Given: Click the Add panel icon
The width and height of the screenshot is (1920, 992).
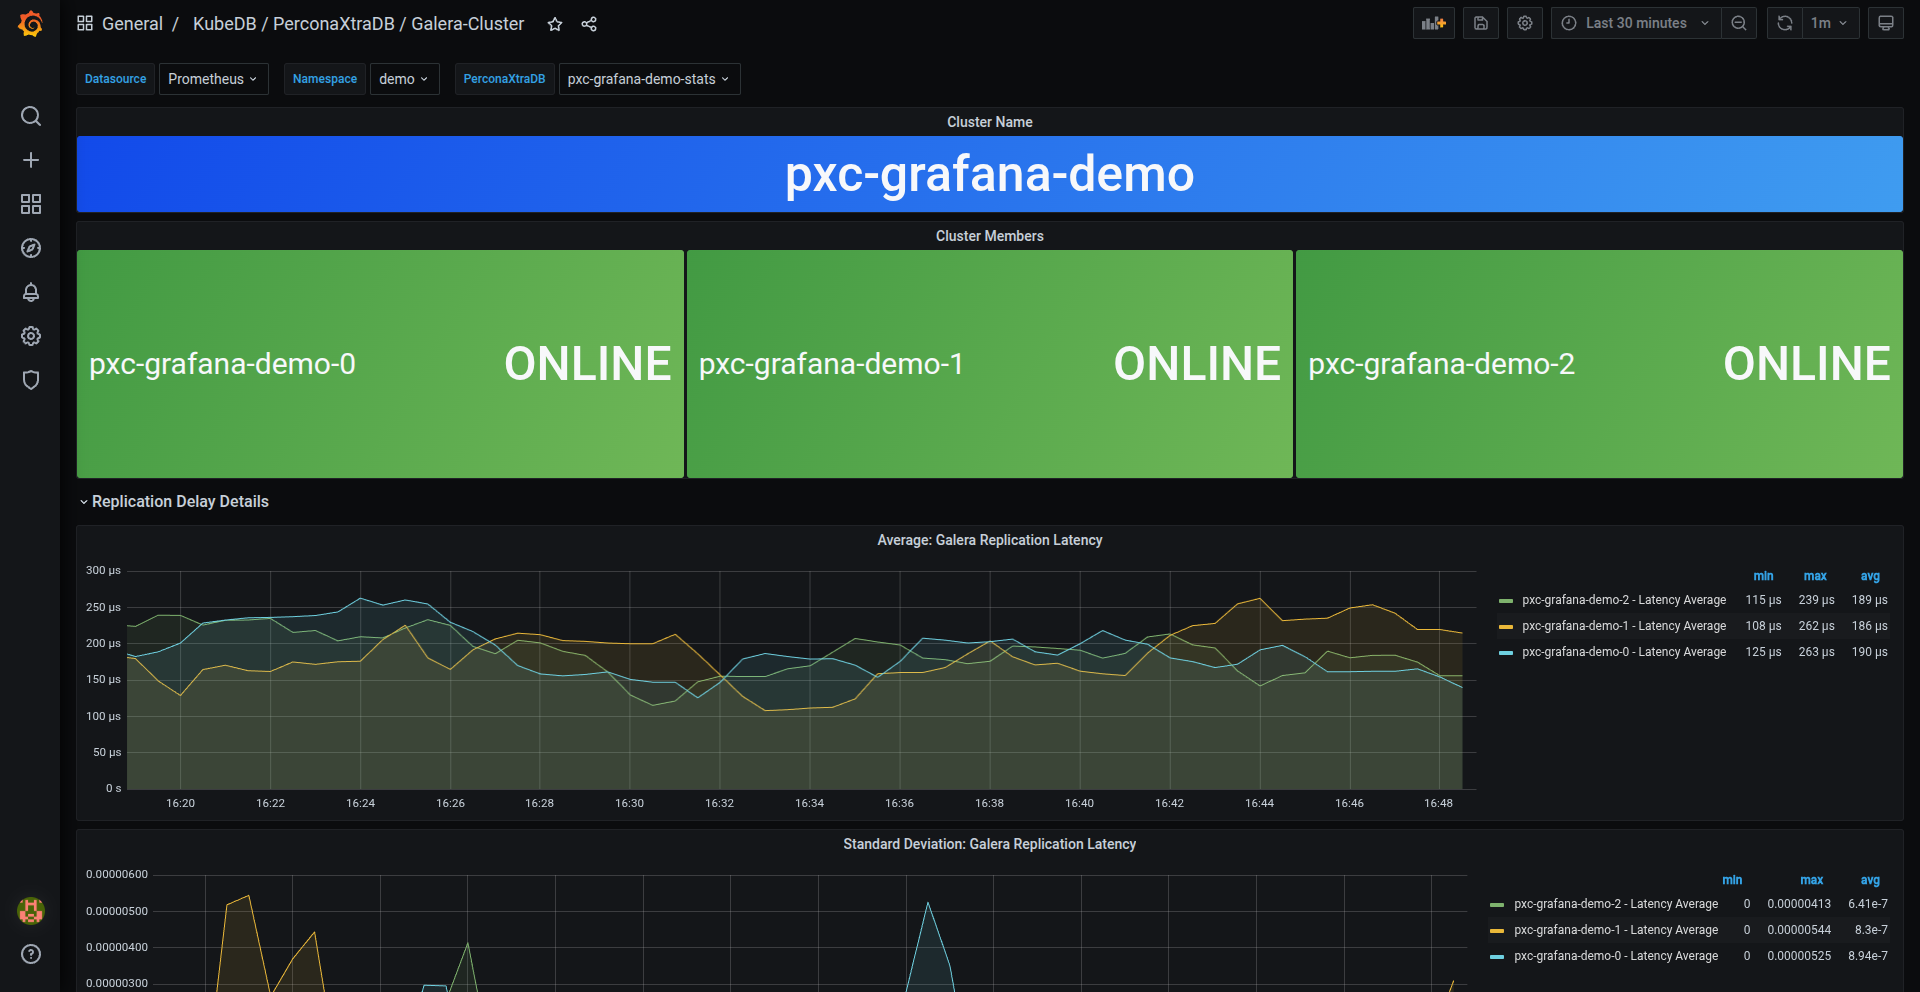Looking at the screenshot, I should pyautogui.click(x=1434, y=23).
